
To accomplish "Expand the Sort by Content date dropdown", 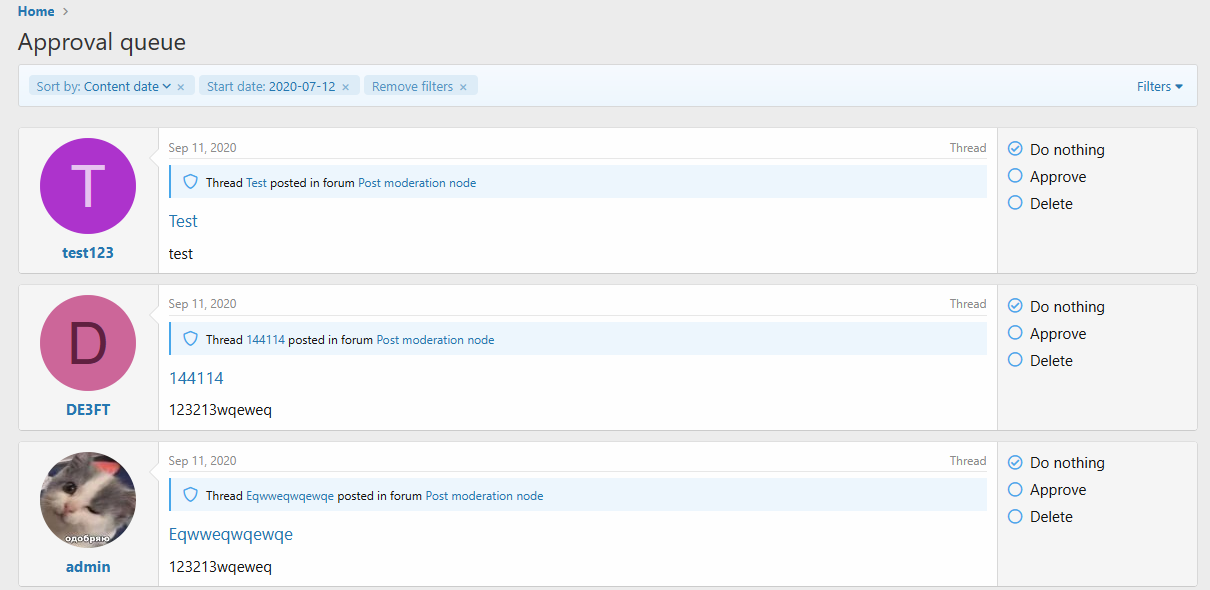I will [x=104, y=87].
